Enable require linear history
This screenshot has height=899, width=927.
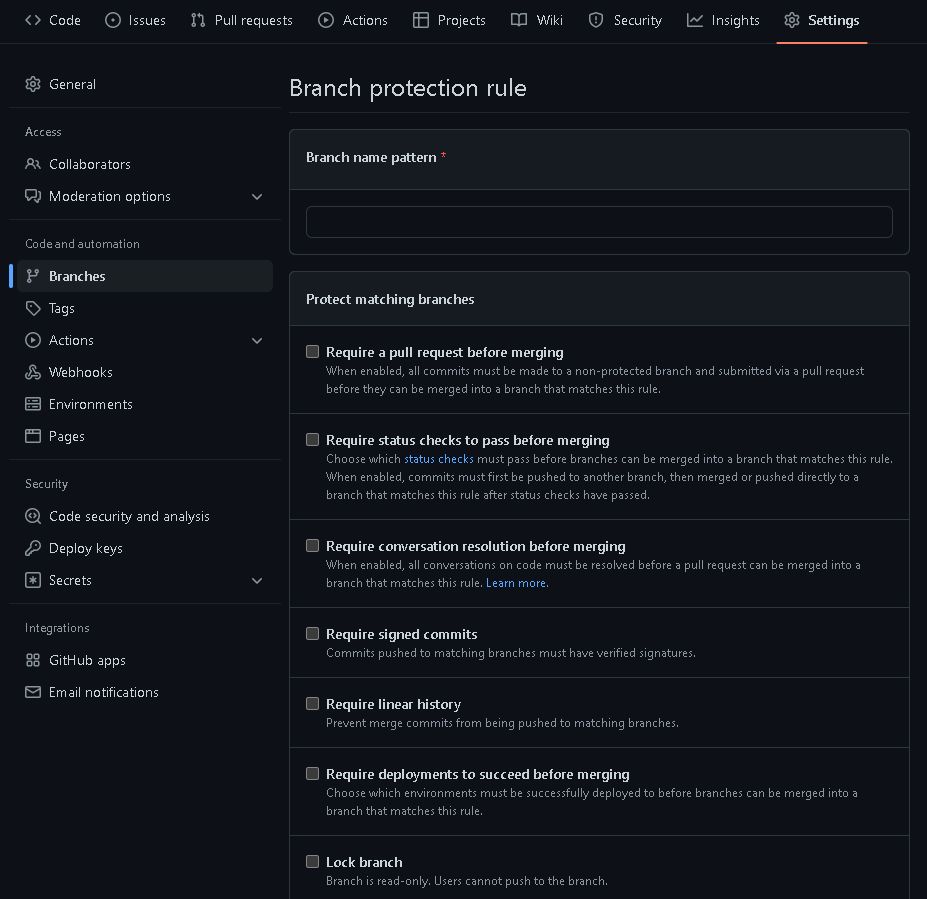pyautogui.click(x=312, y=703)
